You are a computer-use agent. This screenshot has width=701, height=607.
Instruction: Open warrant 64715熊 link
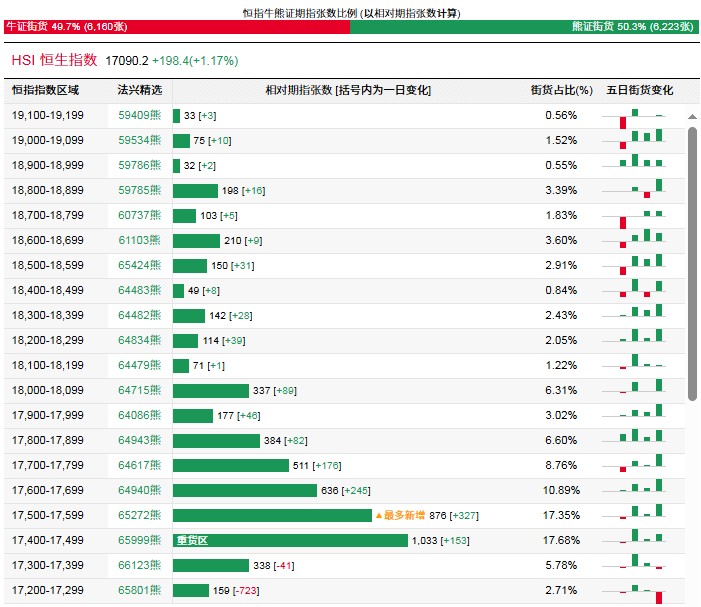[139, 390]
